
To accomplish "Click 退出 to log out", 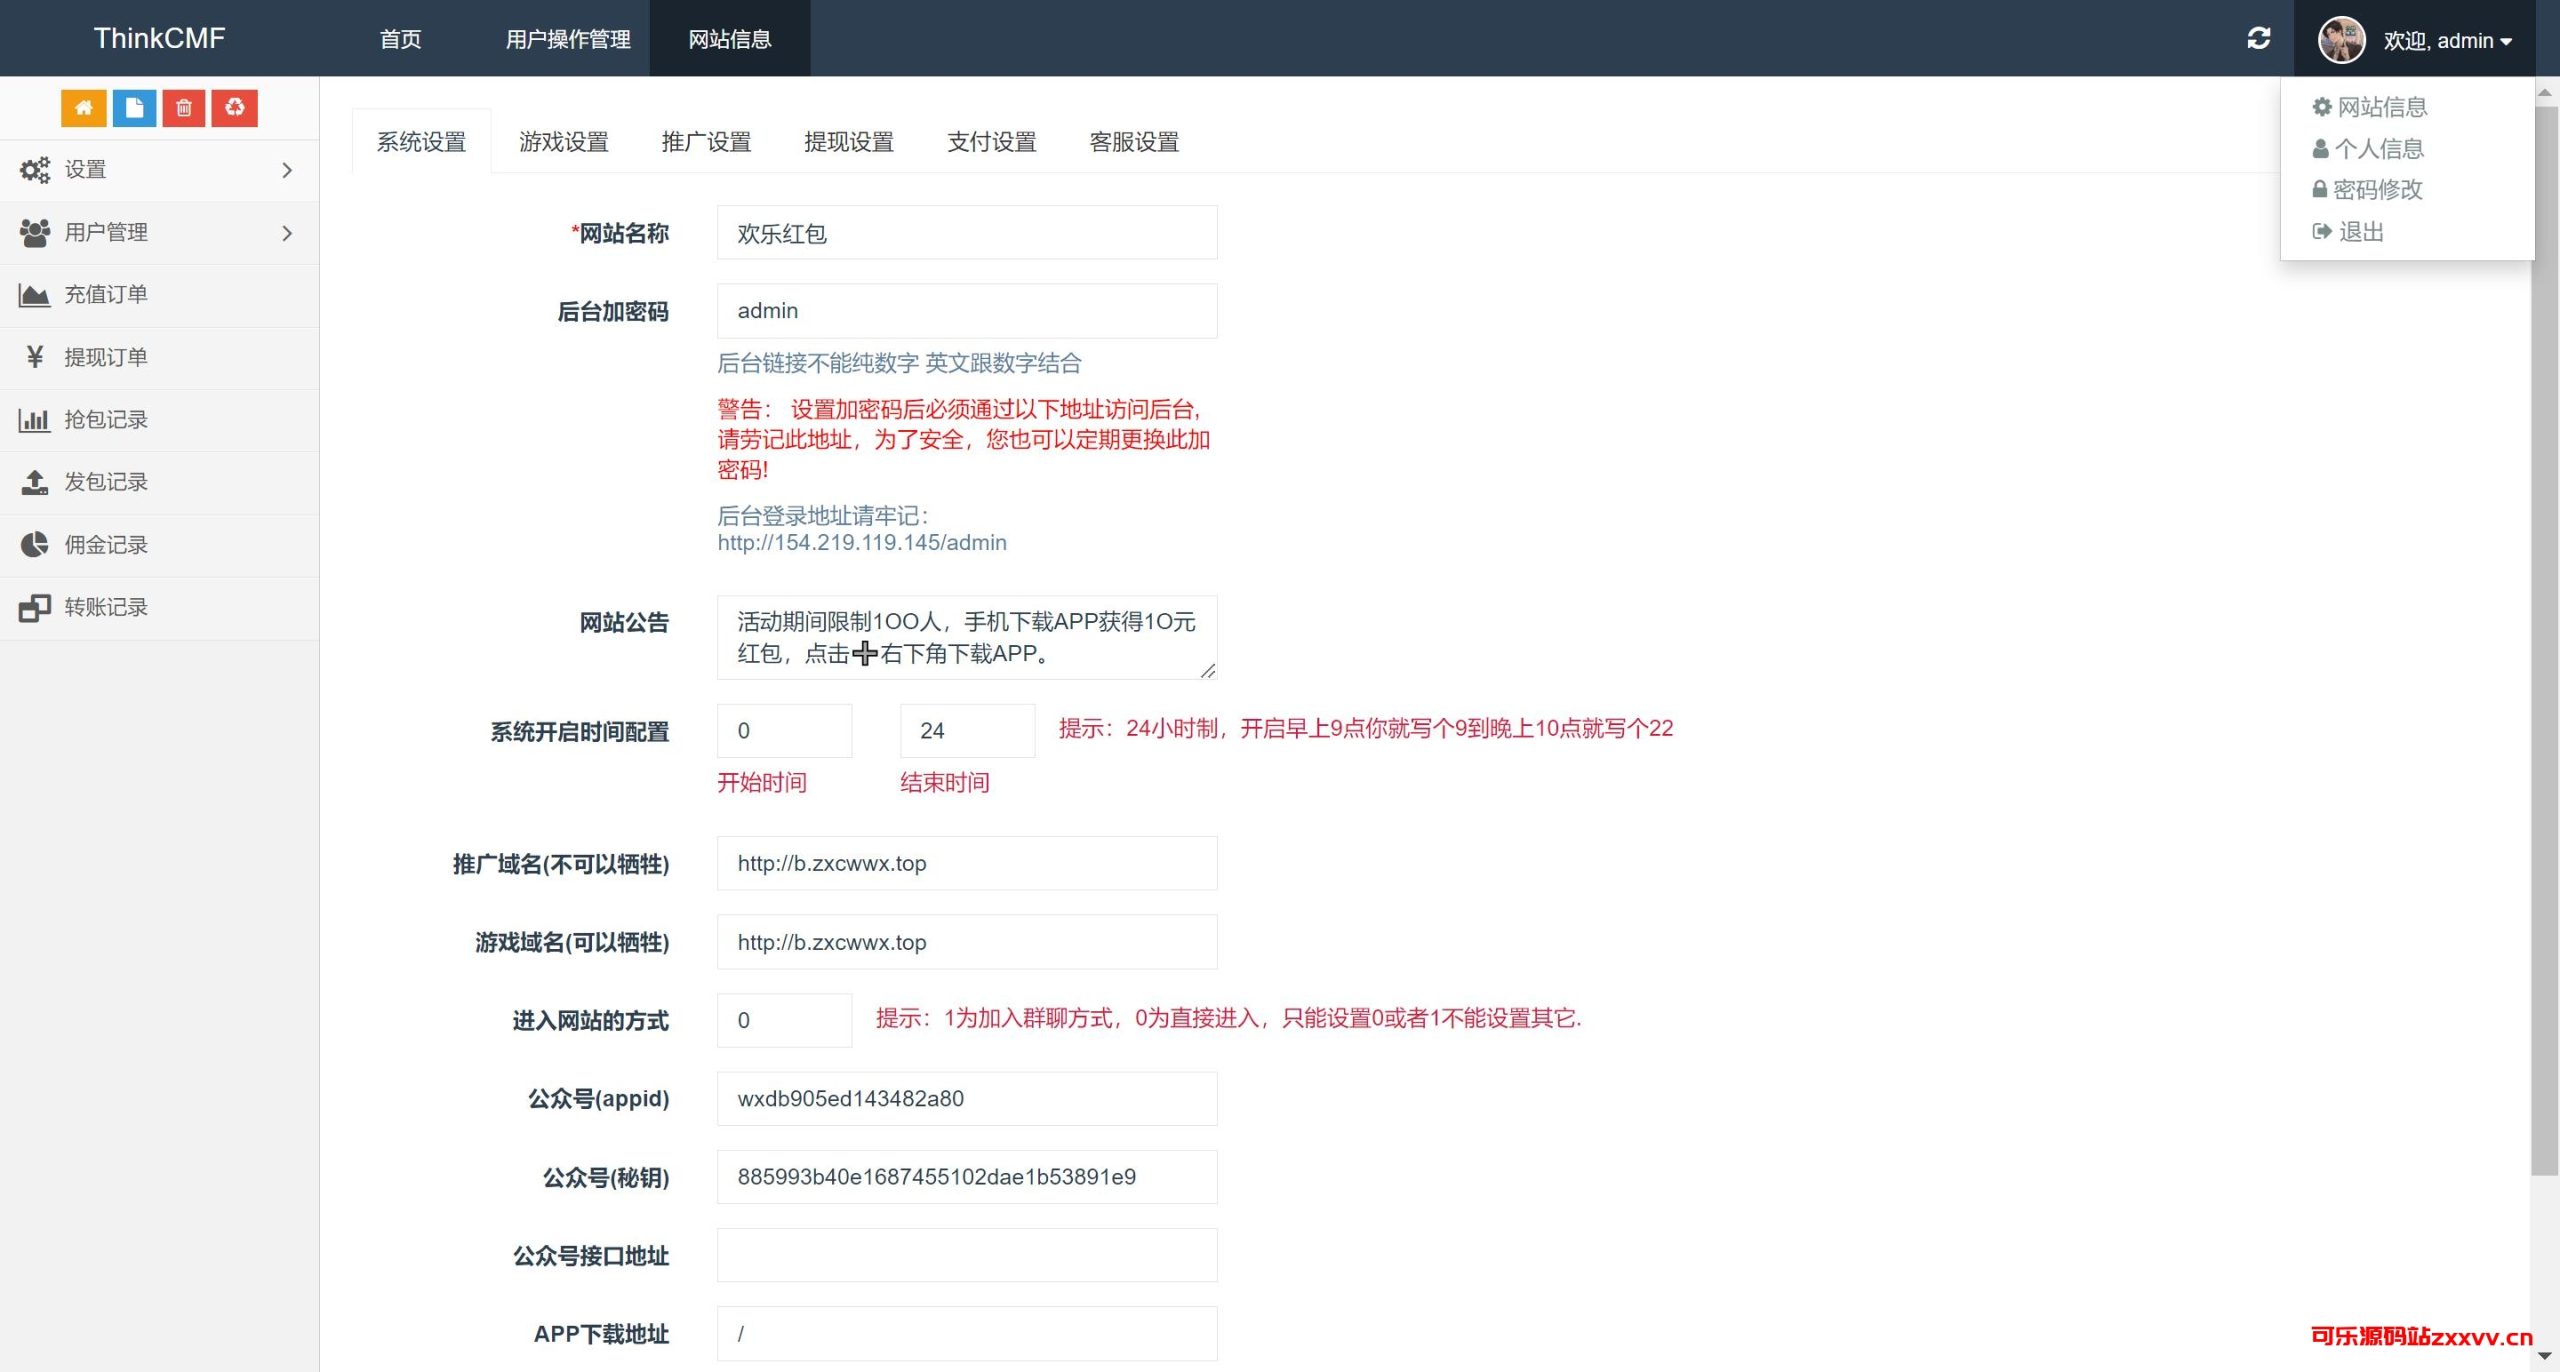I will coord(2360,232).
